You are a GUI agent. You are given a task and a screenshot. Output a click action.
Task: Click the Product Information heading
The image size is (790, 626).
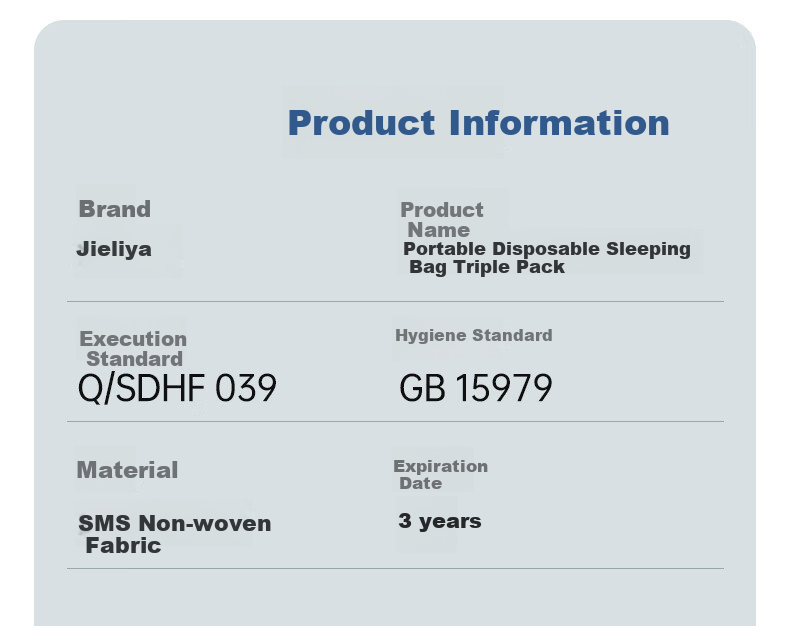point(478,123)
